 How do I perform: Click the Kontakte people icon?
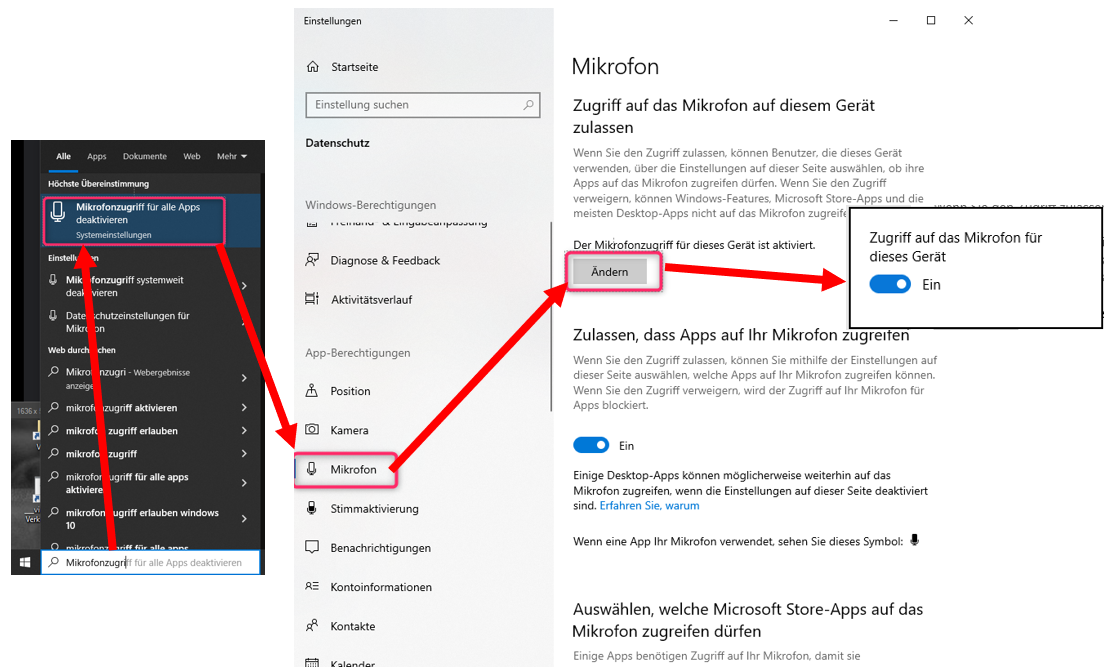click(x=312, y=626)
